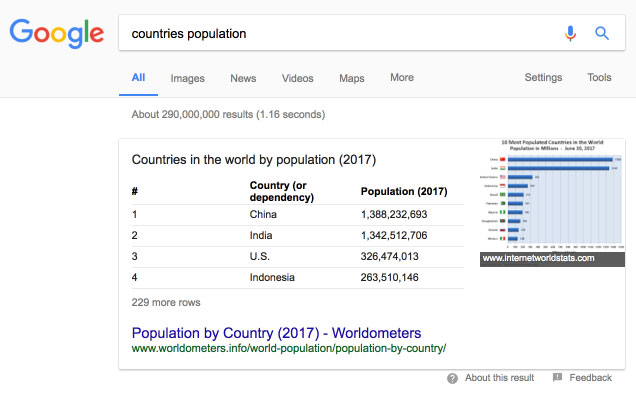
Task: Open the Settings menu
Action: pos(543,77)
